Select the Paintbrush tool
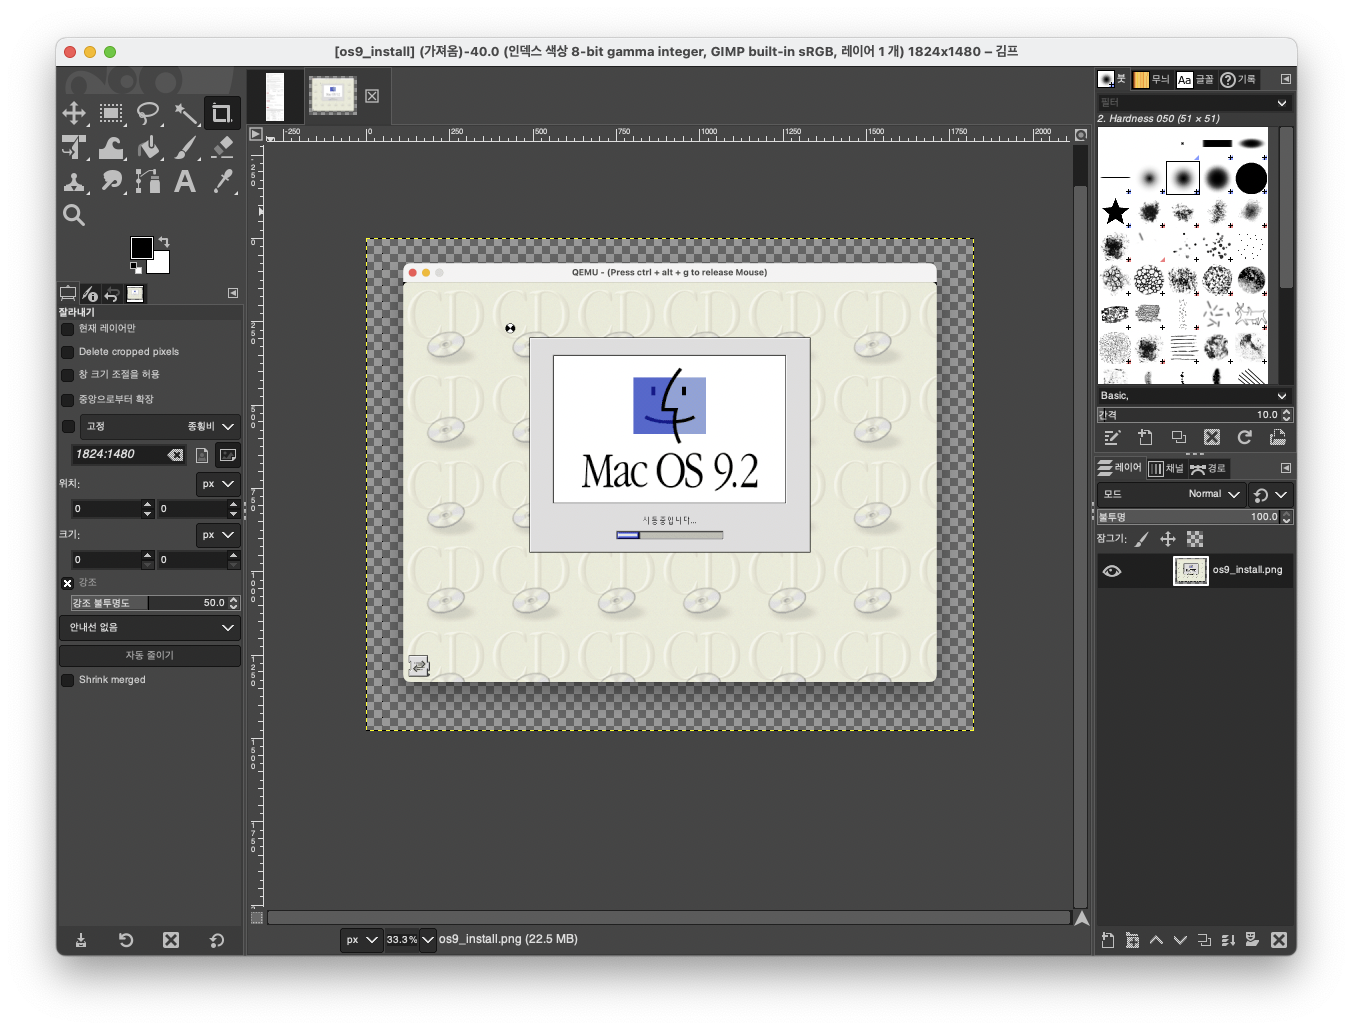Screen dimensions: 1353x1030 pos(185,148)
